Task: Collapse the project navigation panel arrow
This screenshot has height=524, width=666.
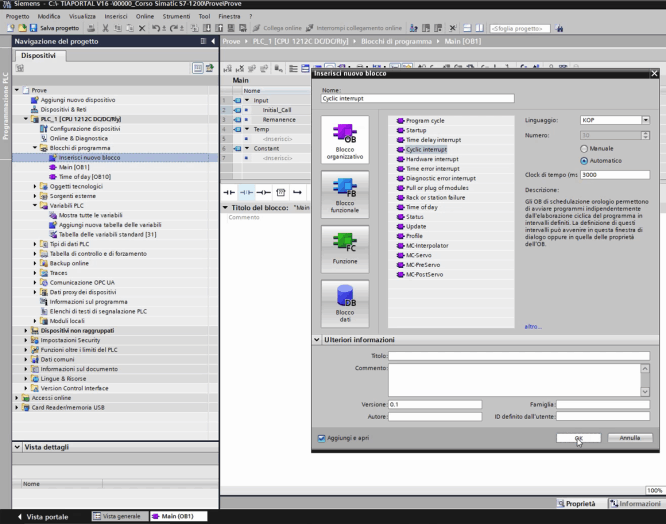Action: click(x=213, y=41)
